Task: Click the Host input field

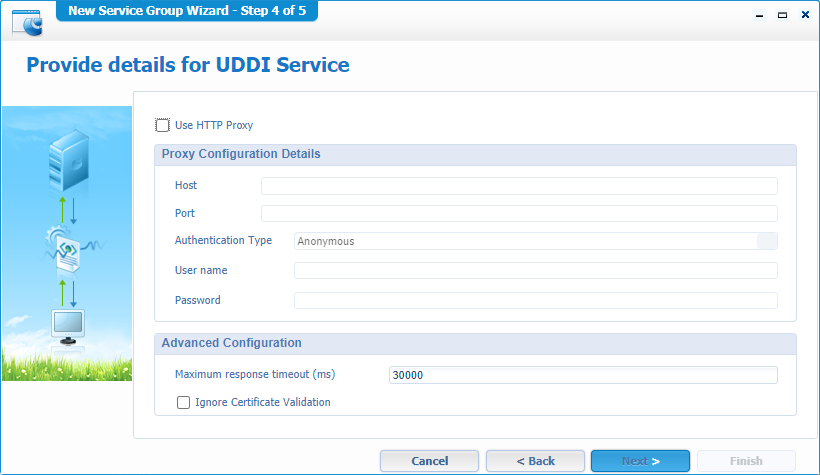Action: 519,186
